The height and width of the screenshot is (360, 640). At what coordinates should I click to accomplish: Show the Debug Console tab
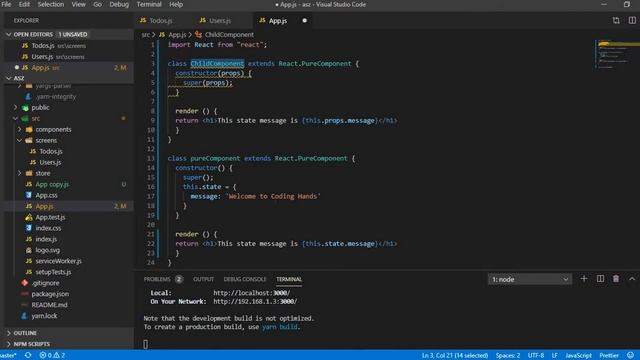(244, 279)
